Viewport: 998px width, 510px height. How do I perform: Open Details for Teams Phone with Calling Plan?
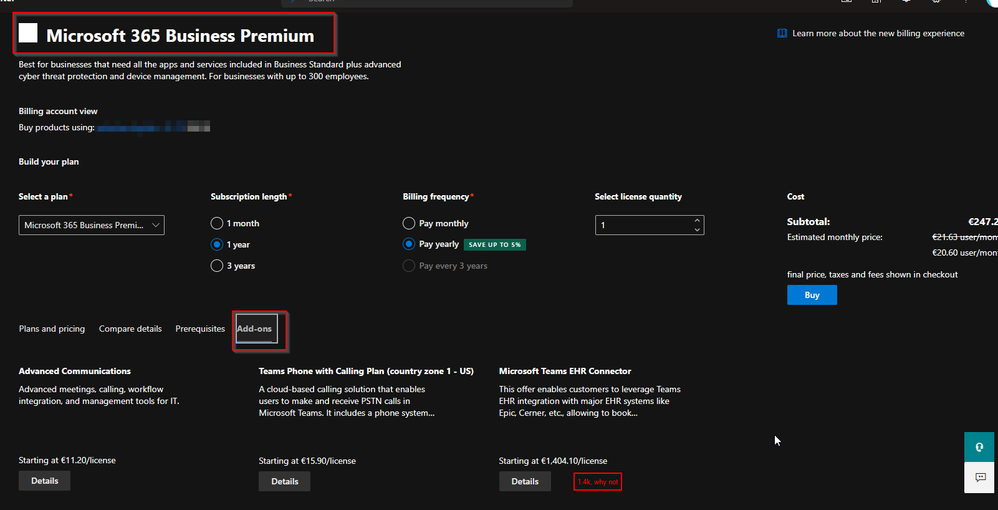(285, 481)
